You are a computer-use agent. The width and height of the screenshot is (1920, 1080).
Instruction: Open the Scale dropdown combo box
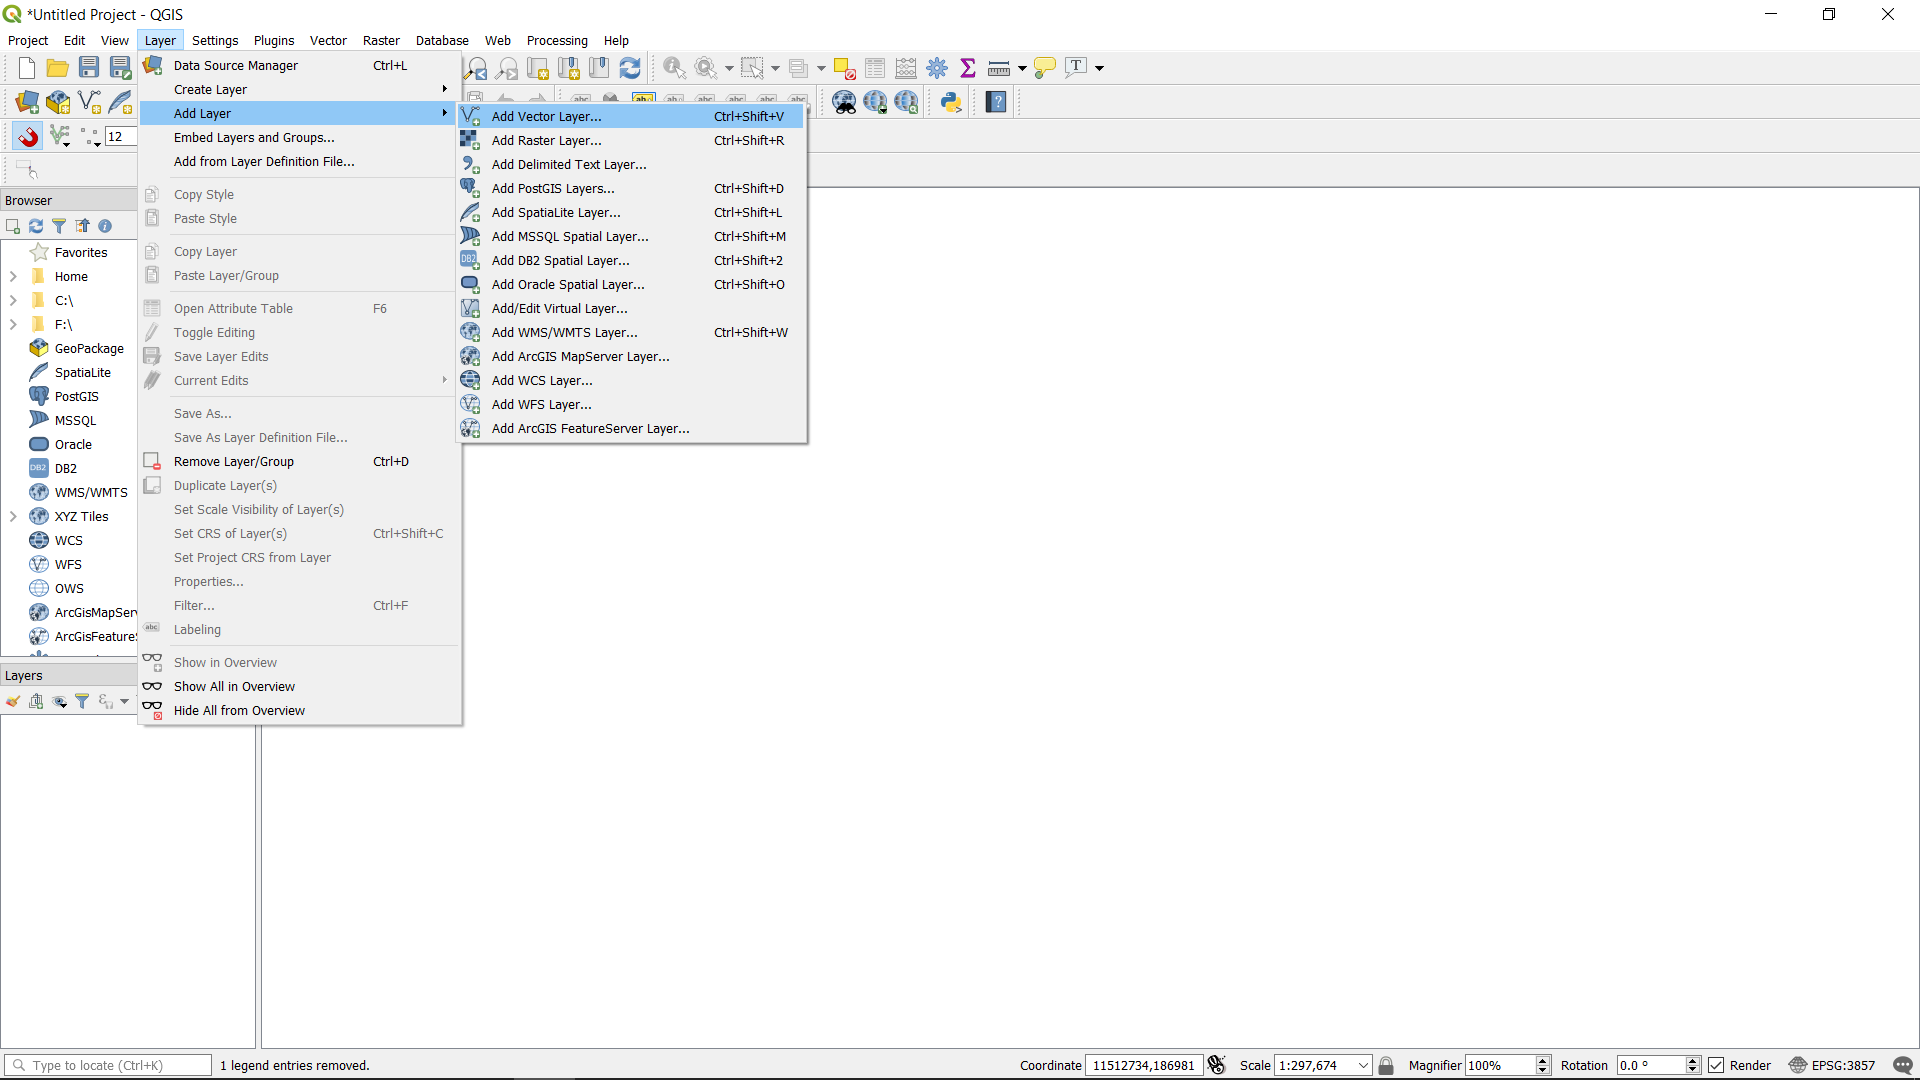tap(1362, 1065)
